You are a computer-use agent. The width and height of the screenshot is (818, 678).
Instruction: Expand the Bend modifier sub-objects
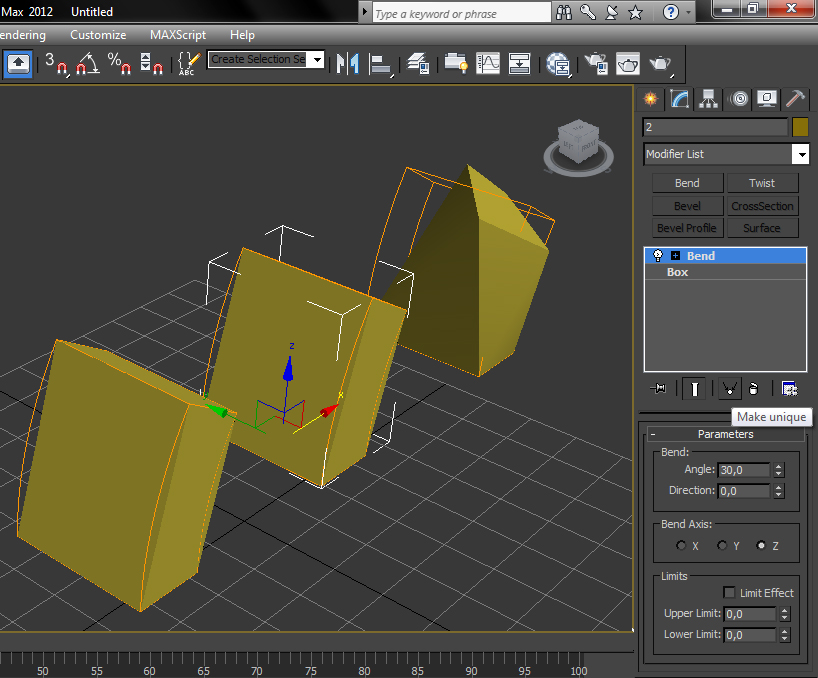point(676,256)
